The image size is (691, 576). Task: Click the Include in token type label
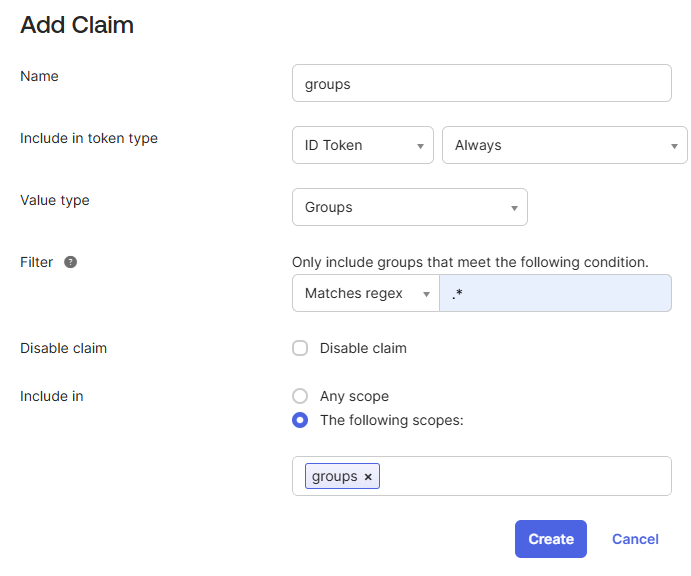pos(89,138)
